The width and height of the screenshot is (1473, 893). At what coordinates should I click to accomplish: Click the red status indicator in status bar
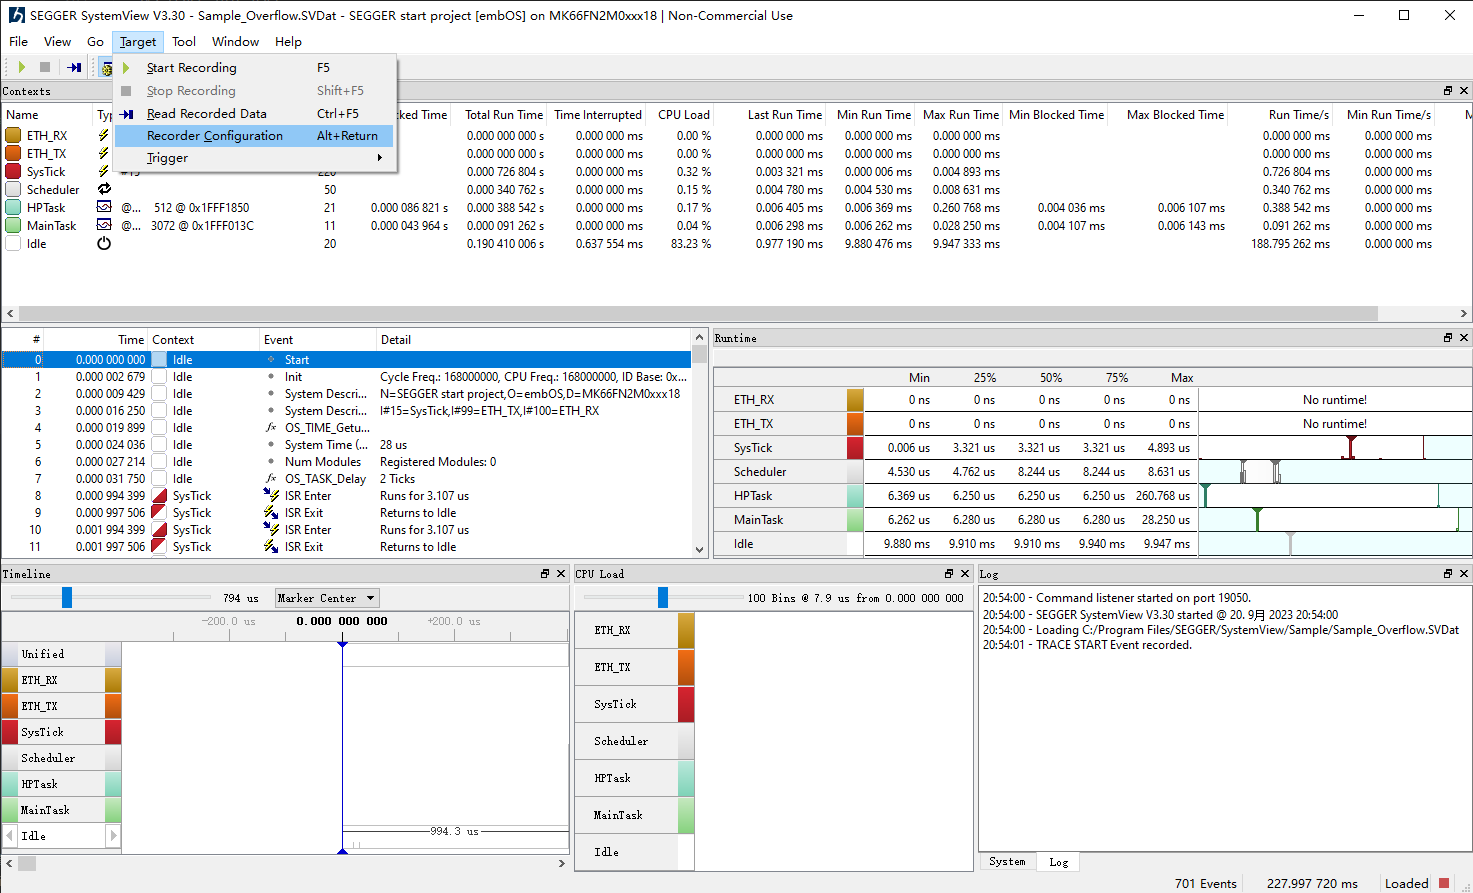(x=1444, y=883)
